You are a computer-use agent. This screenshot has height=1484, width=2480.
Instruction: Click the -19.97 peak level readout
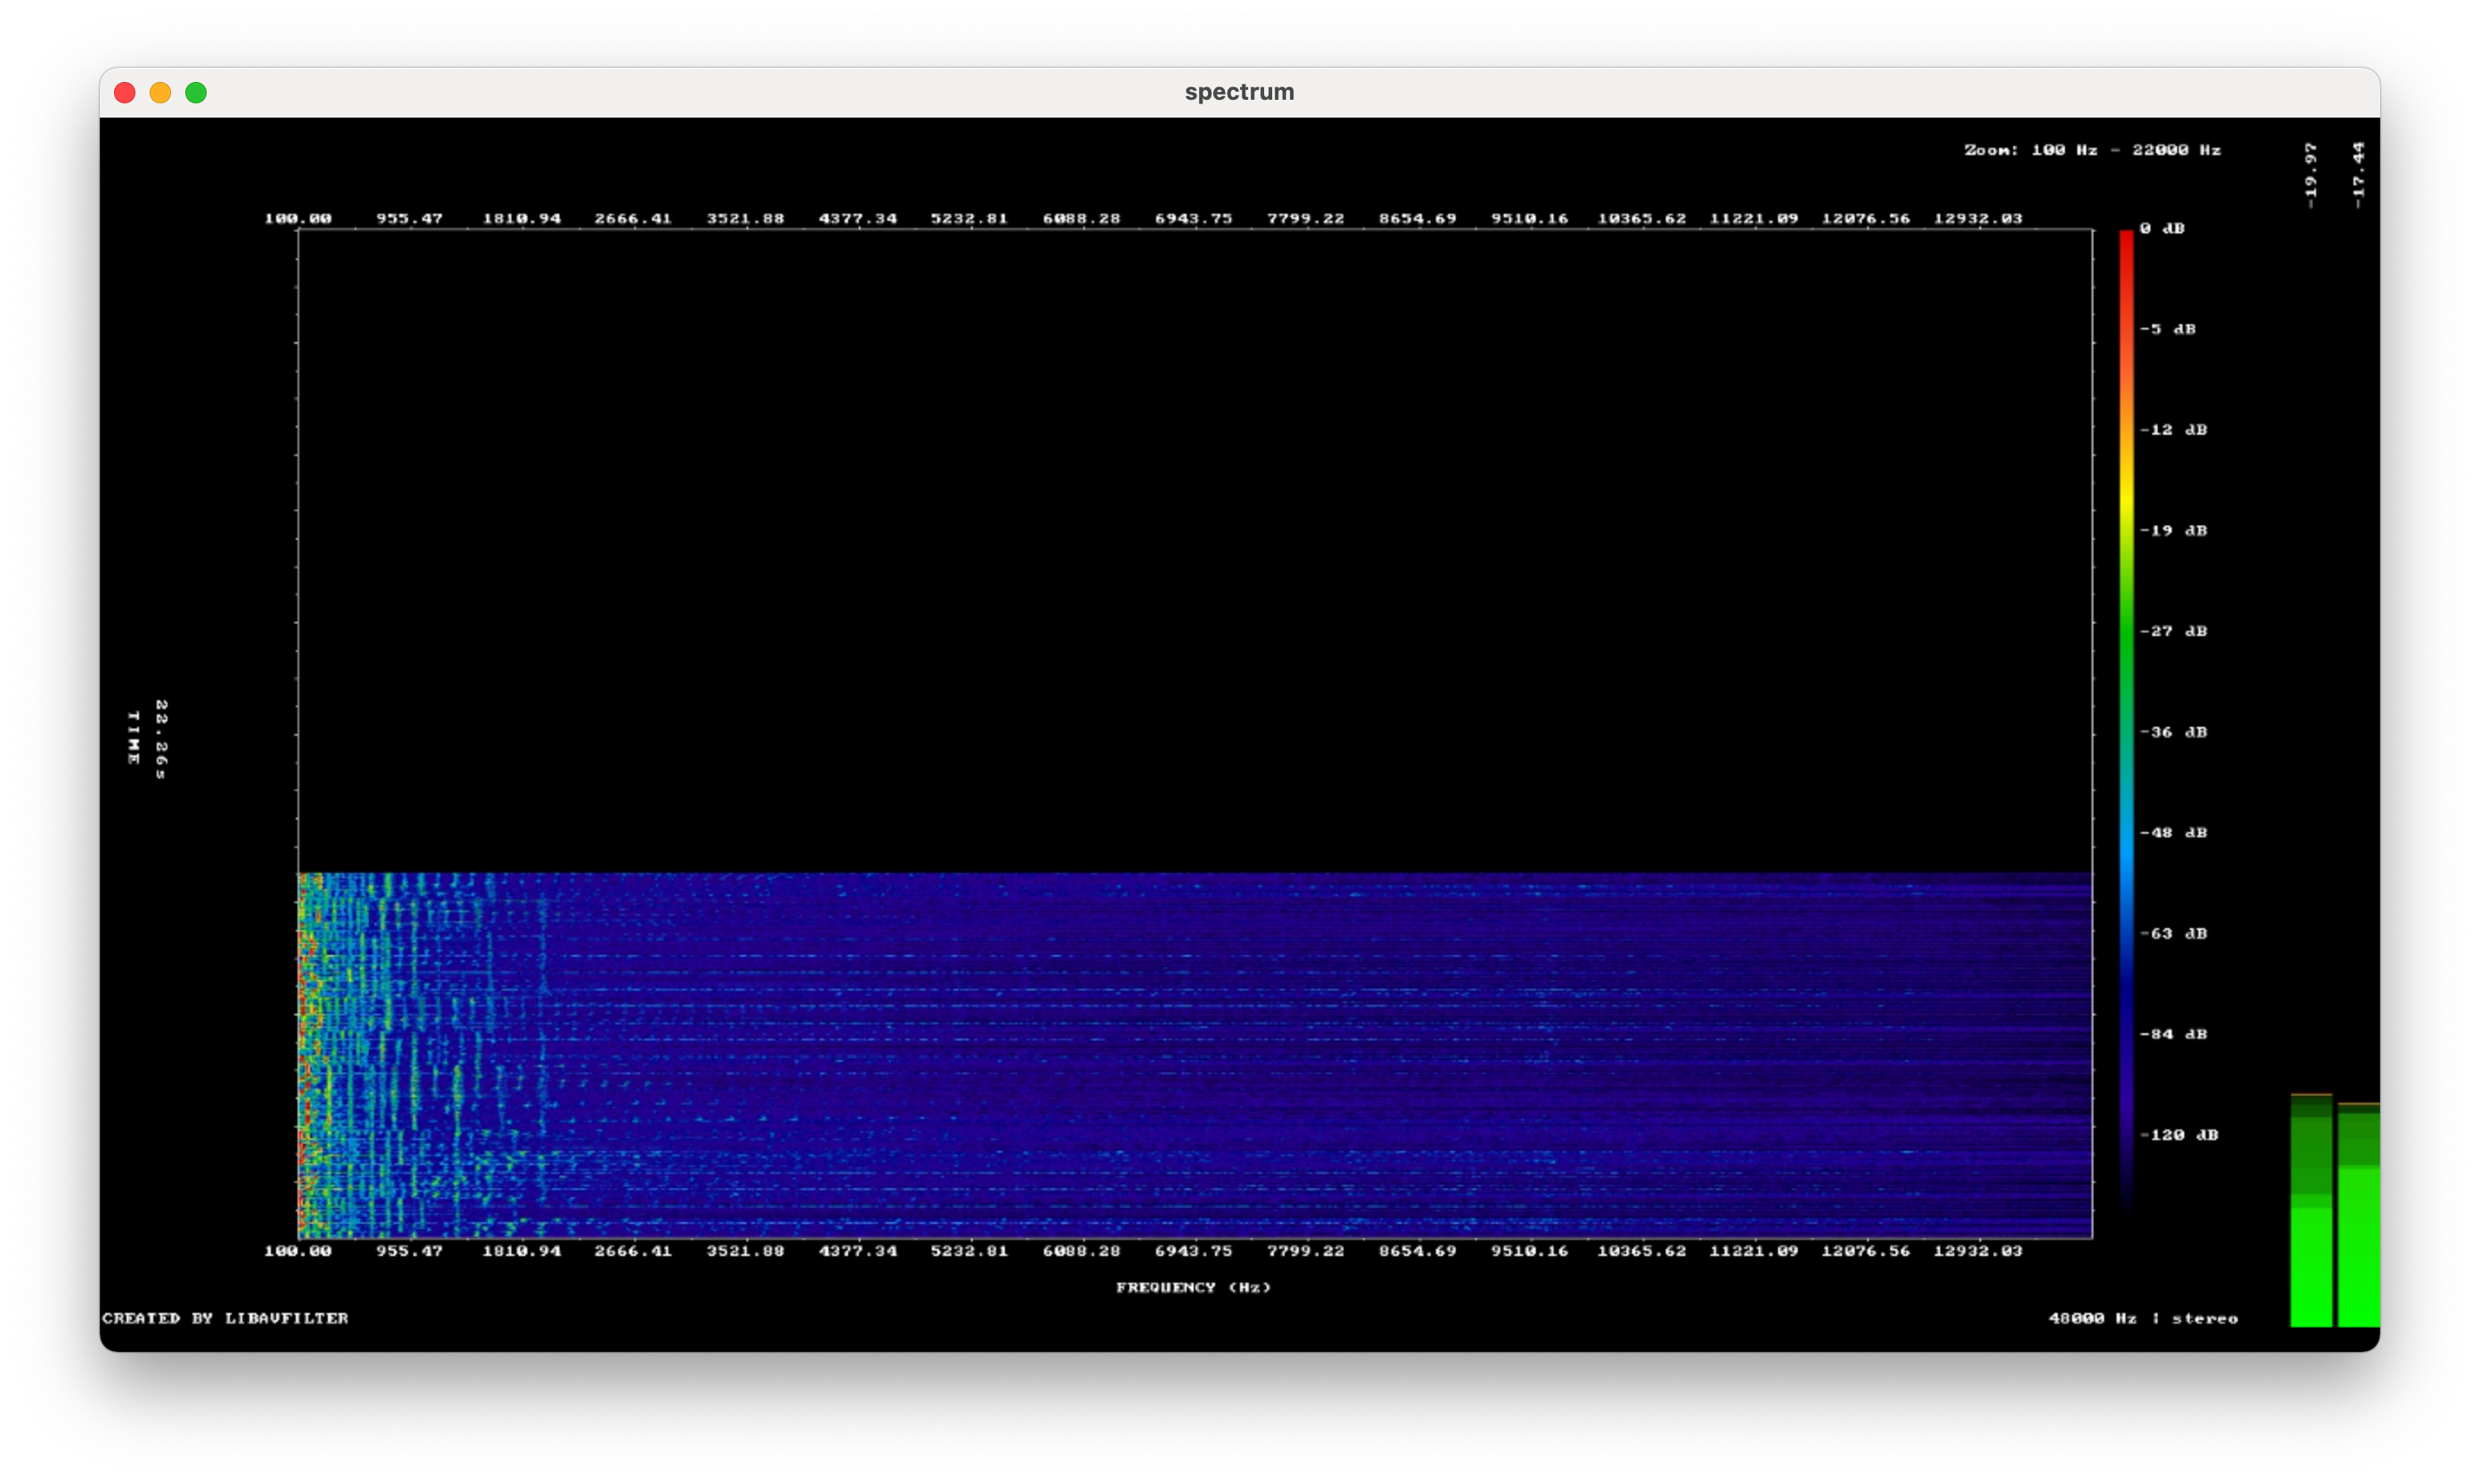point(2310,175)
